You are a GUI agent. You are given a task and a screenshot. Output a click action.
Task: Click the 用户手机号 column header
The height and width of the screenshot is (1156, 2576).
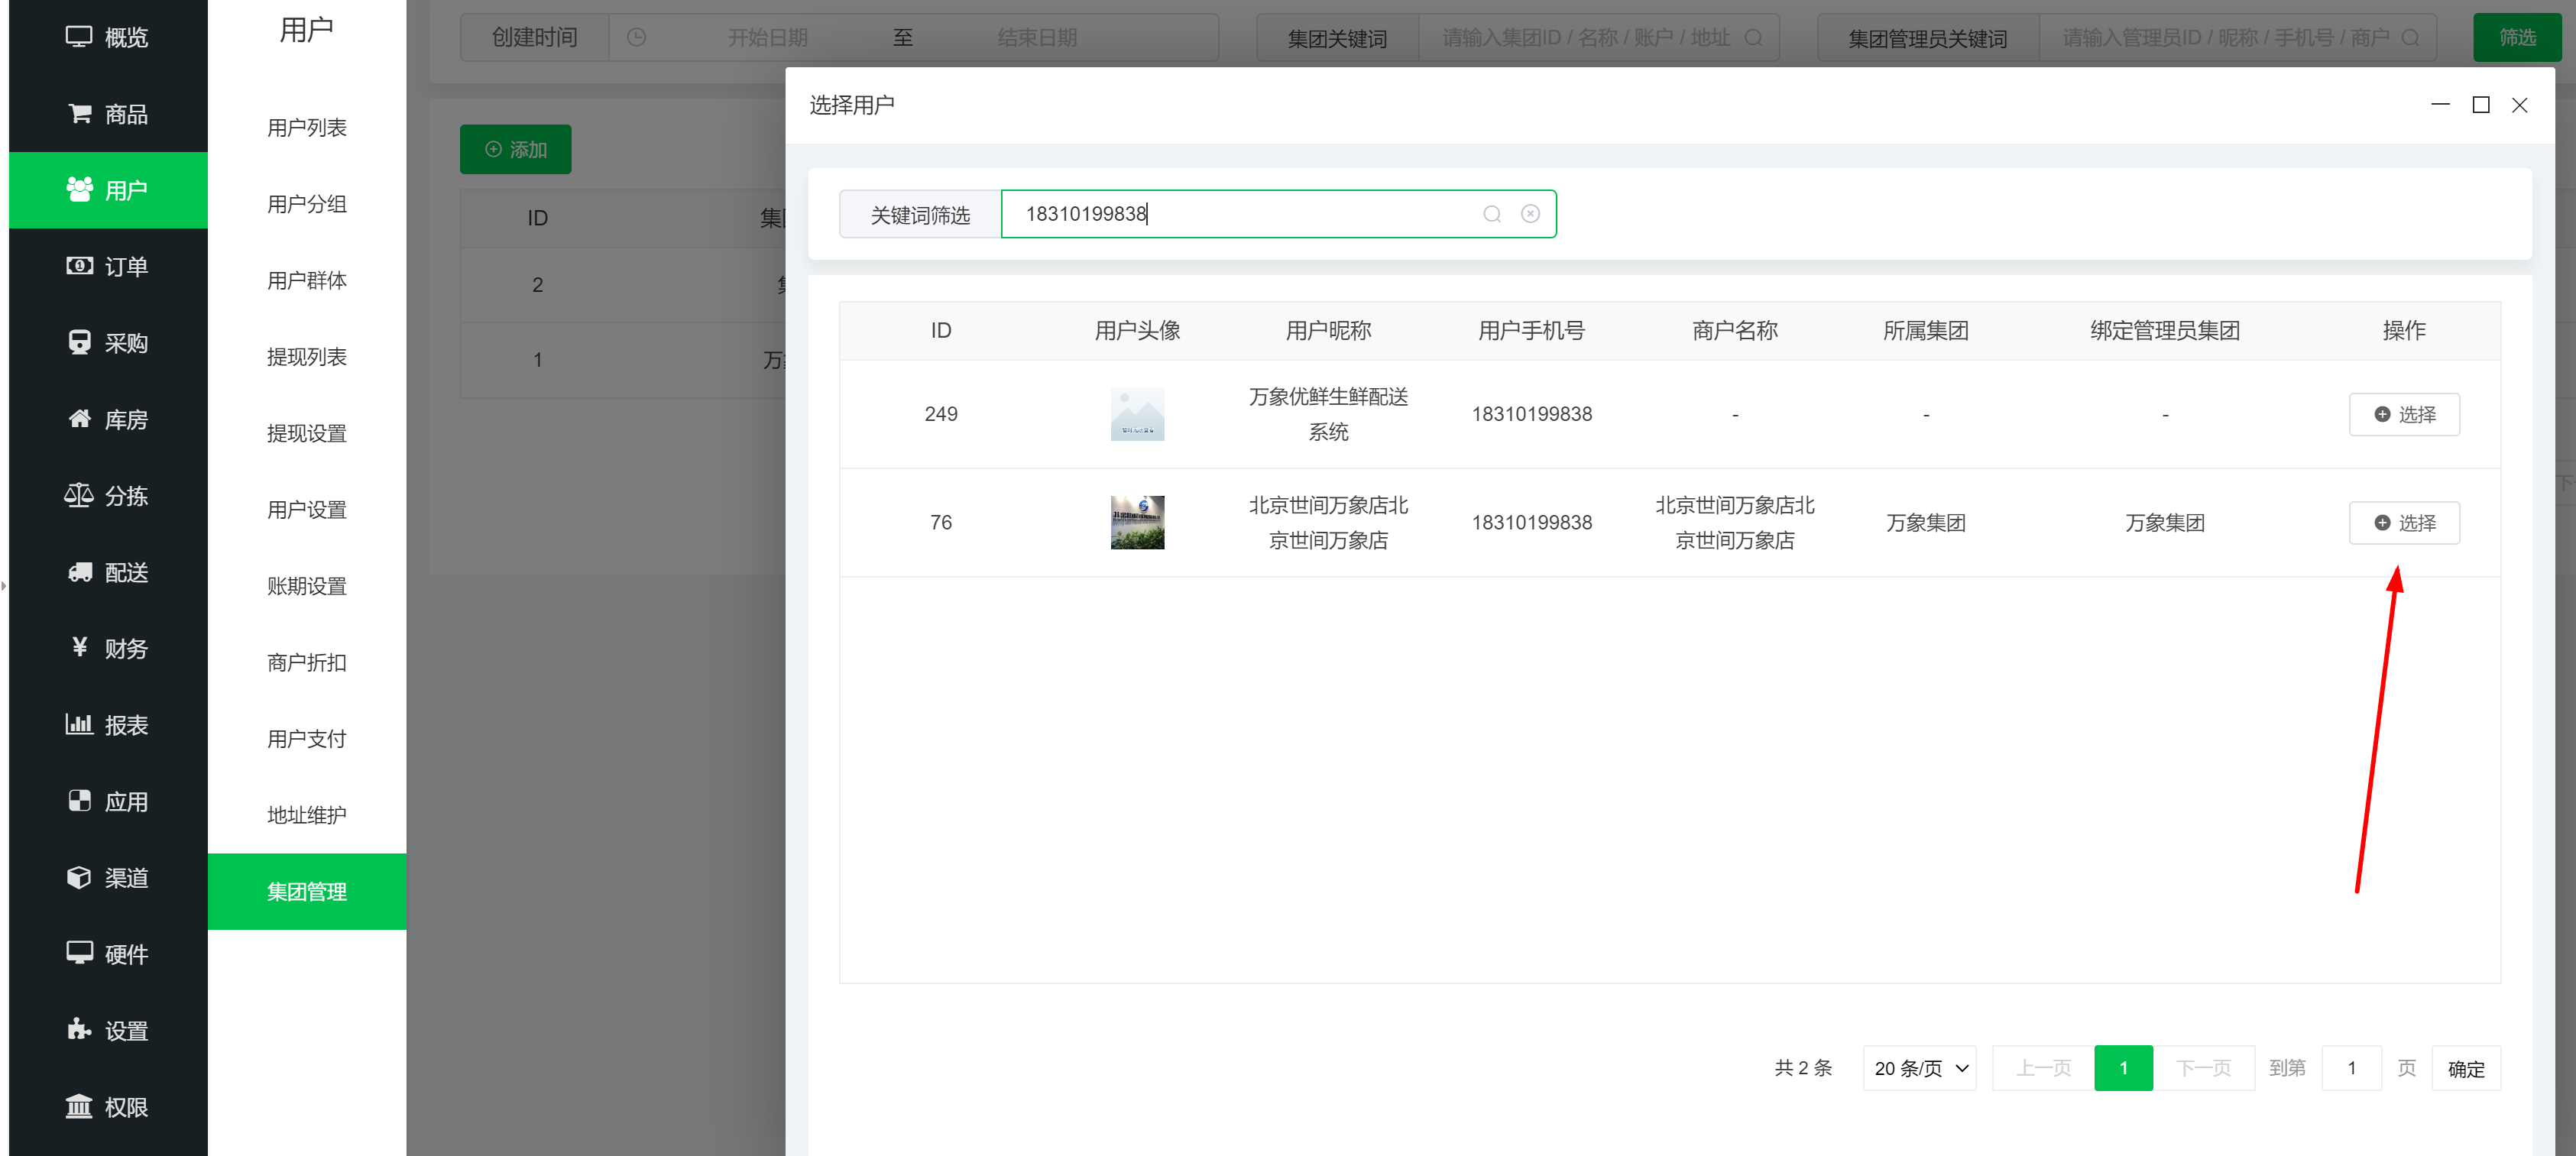point(1531,331)
